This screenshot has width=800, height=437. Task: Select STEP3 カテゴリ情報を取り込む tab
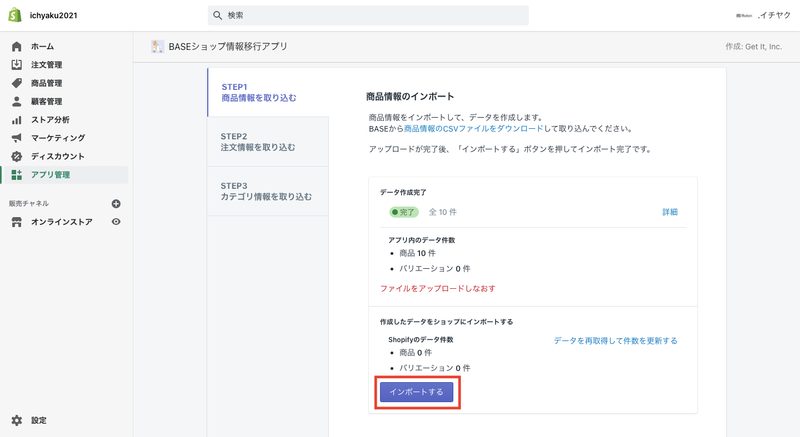click(x=268, y=191)
